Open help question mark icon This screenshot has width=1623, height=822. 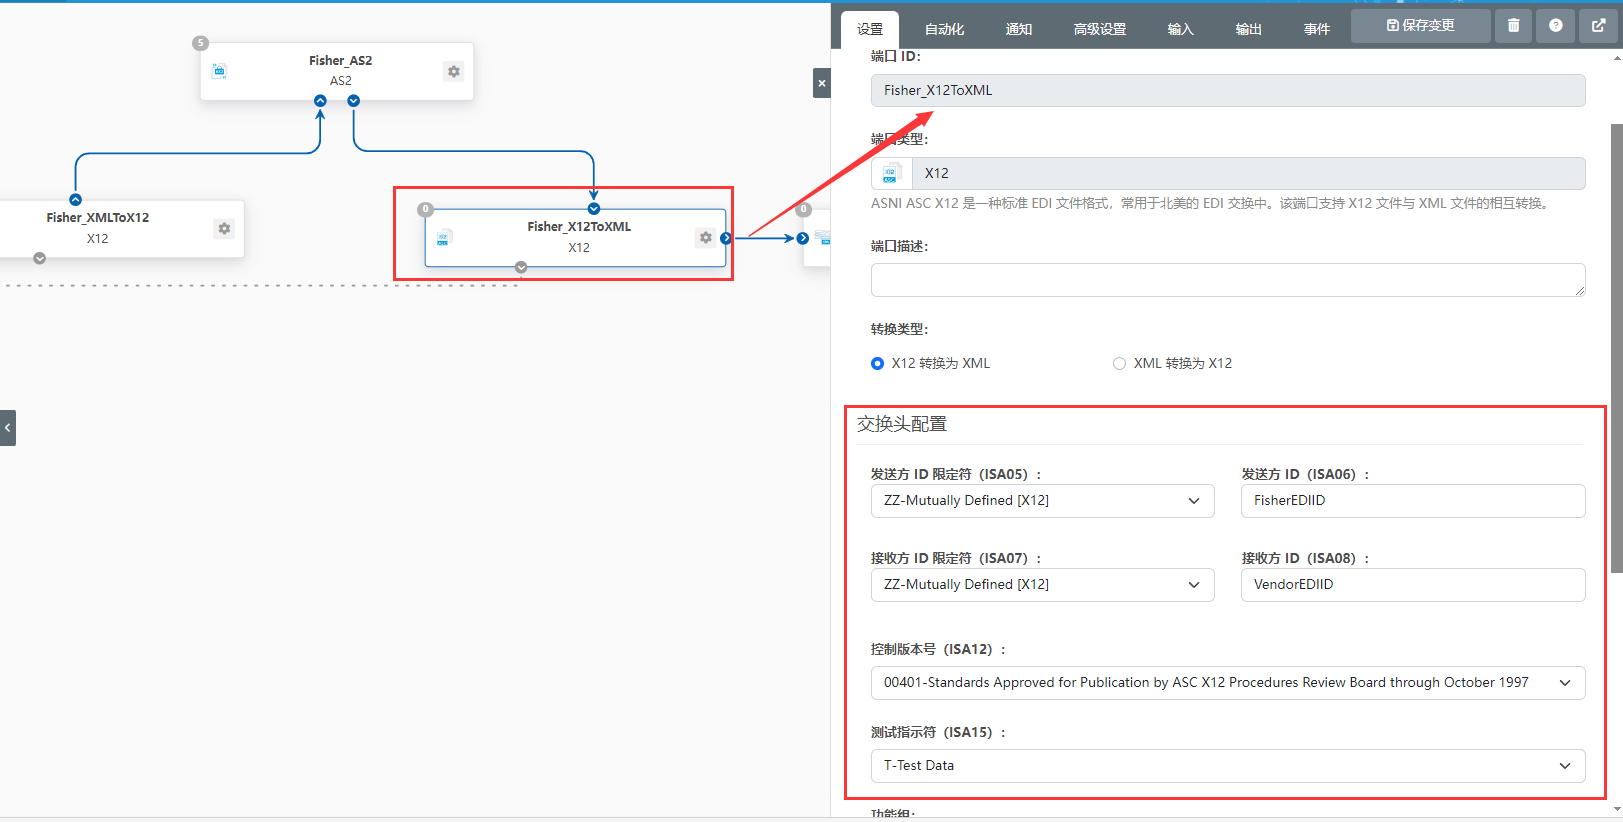click(1555, 26)
